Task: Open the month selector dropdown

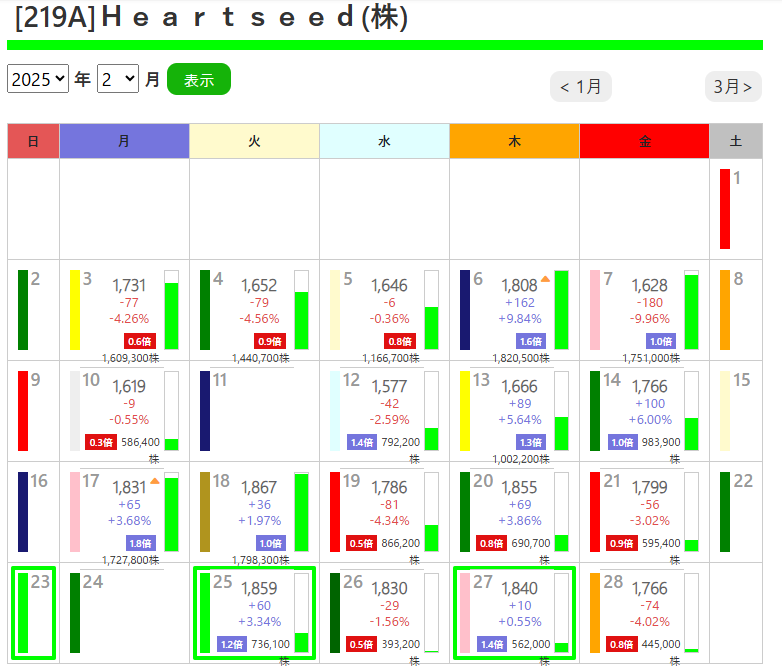Action: point(117,80)
